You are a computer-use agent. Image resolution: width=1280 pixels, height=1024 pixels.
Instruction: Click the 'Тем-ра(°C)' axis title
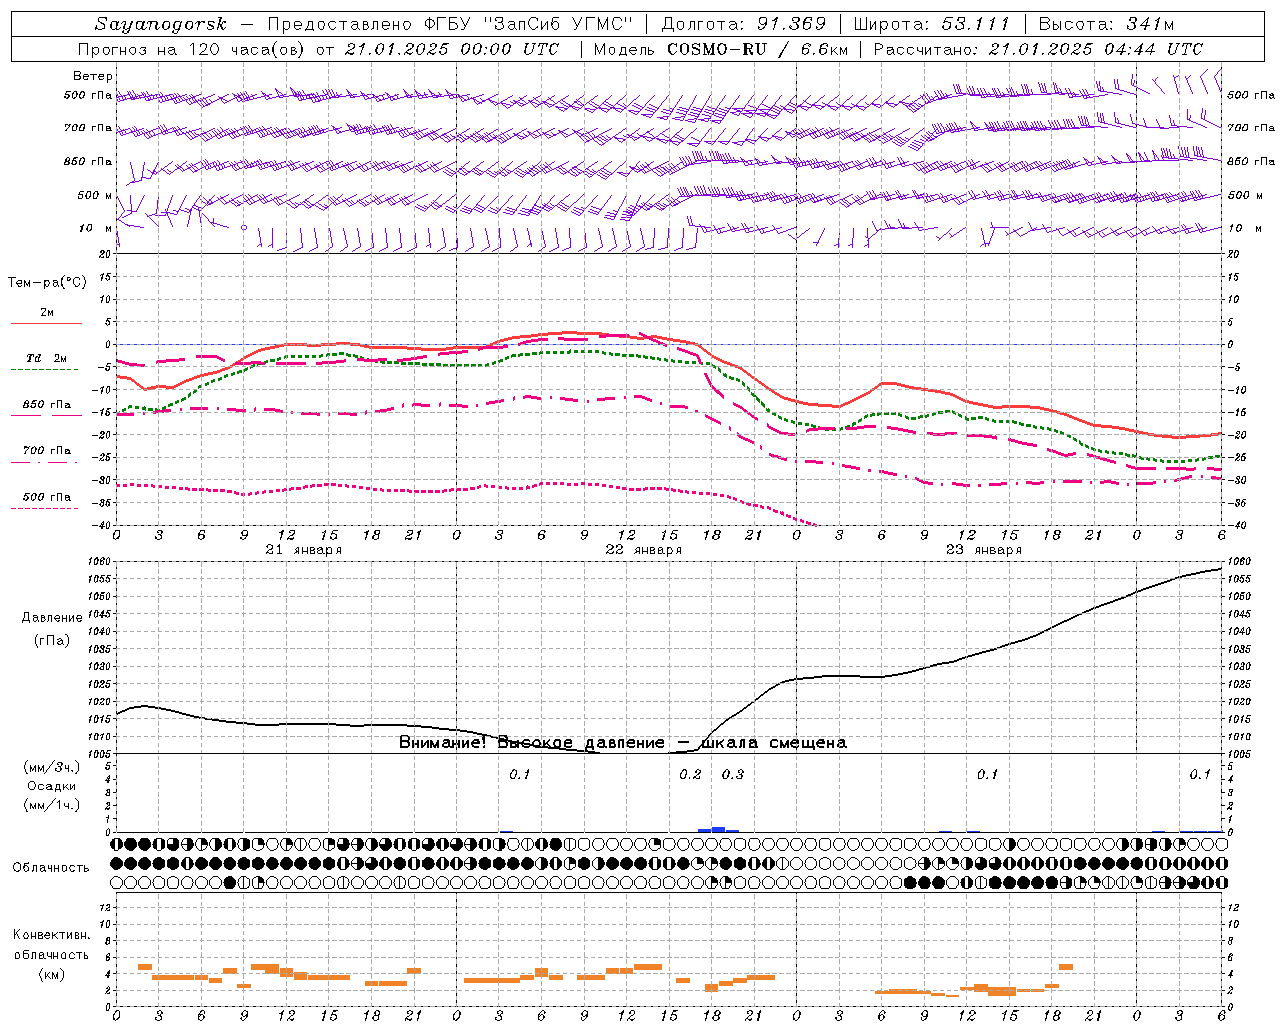coord(47,282)
